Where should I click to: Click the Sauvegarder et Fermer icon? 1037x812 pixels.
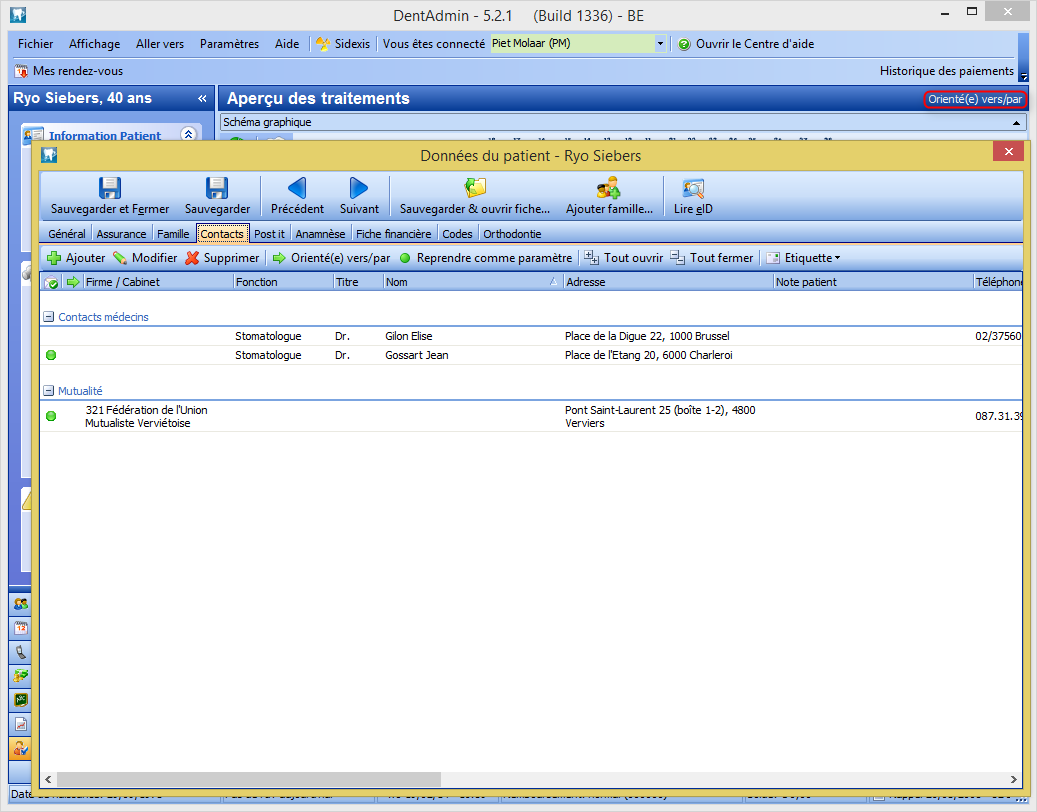[x=110, y=188]
